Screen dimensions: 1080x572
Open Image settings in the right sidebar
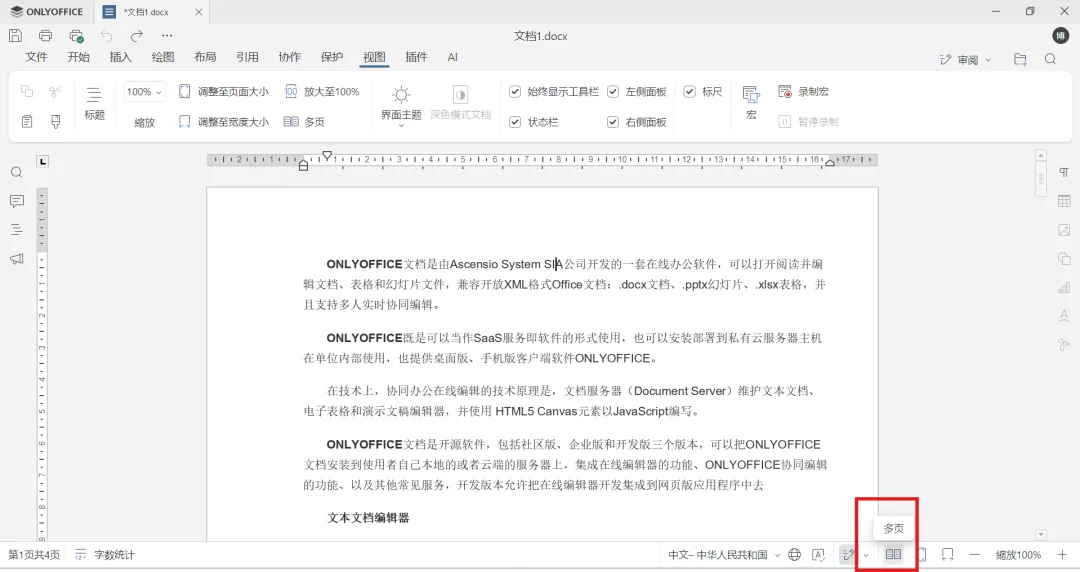[1064, 230]
